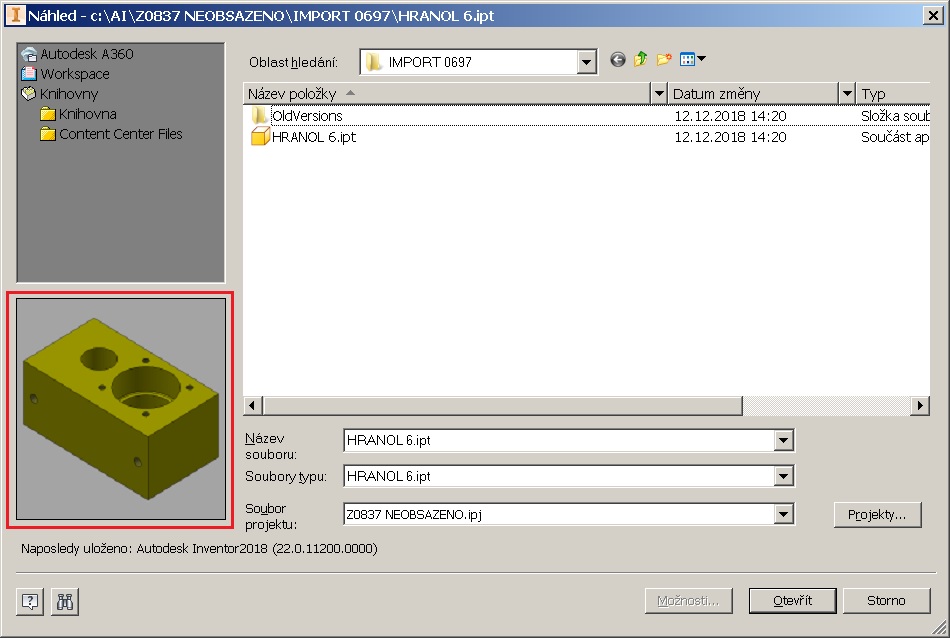Select Autodesk A360 in the sidebar
Image resolution: width=950 pixels, height=638 pixels.
point(86,54)
